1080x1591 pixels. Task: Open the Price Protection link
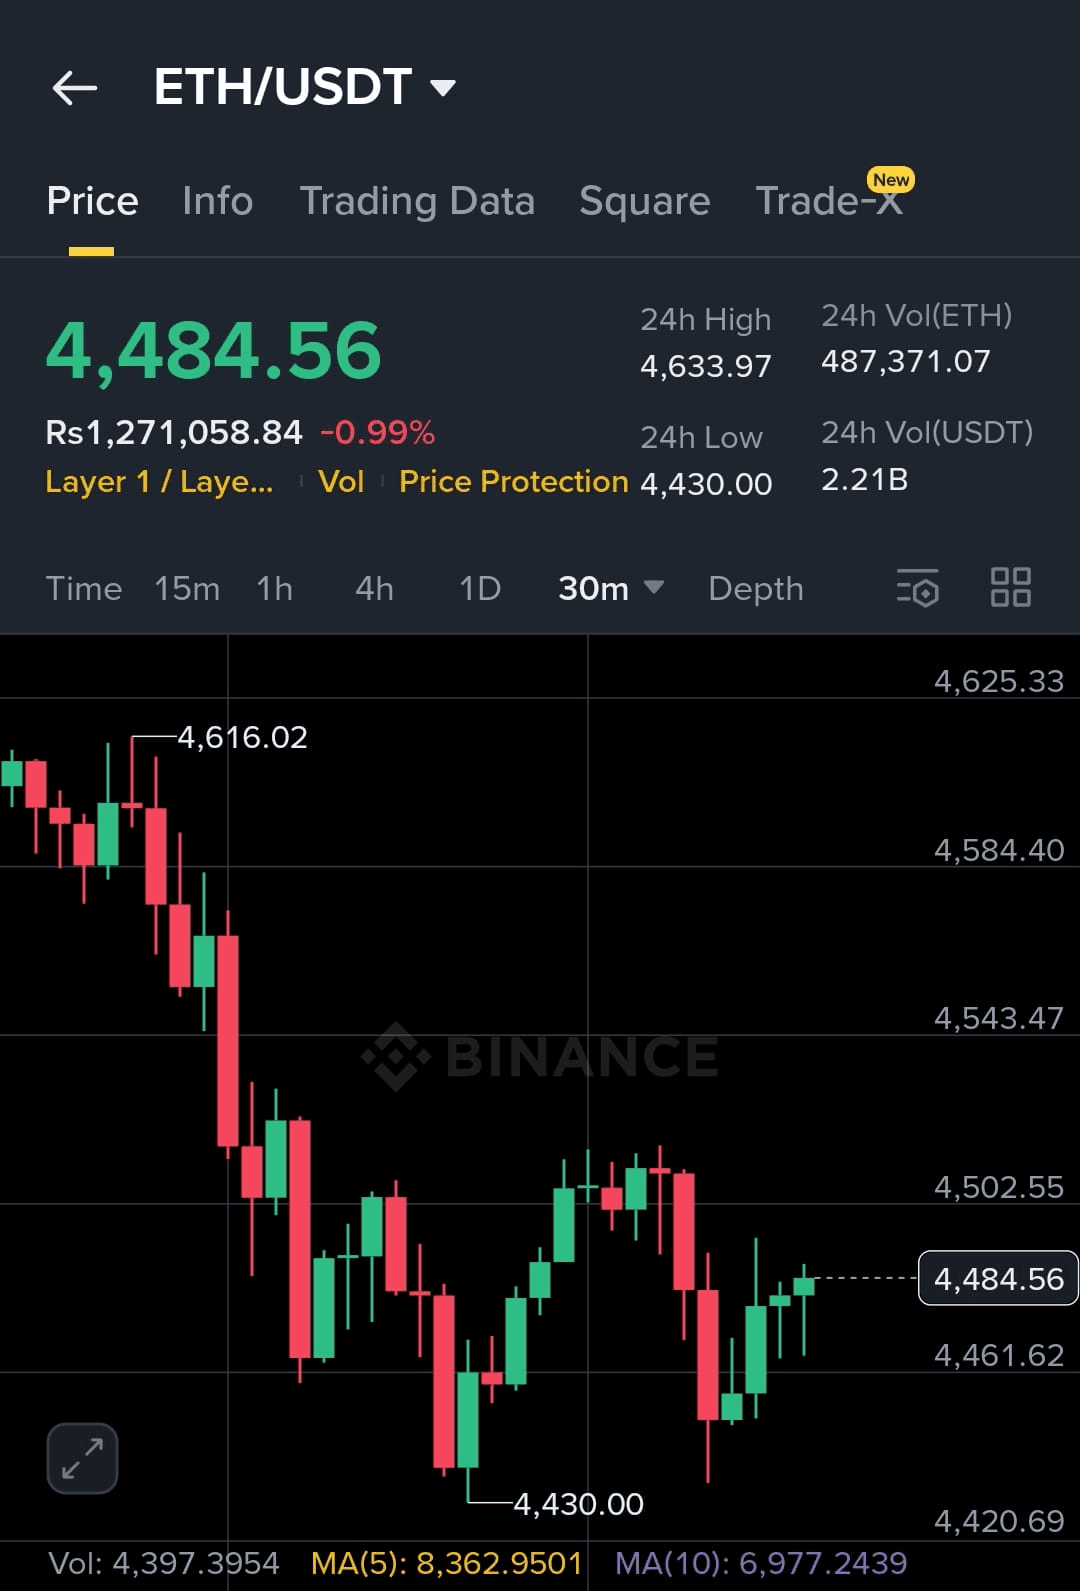(x=513, y=482)
